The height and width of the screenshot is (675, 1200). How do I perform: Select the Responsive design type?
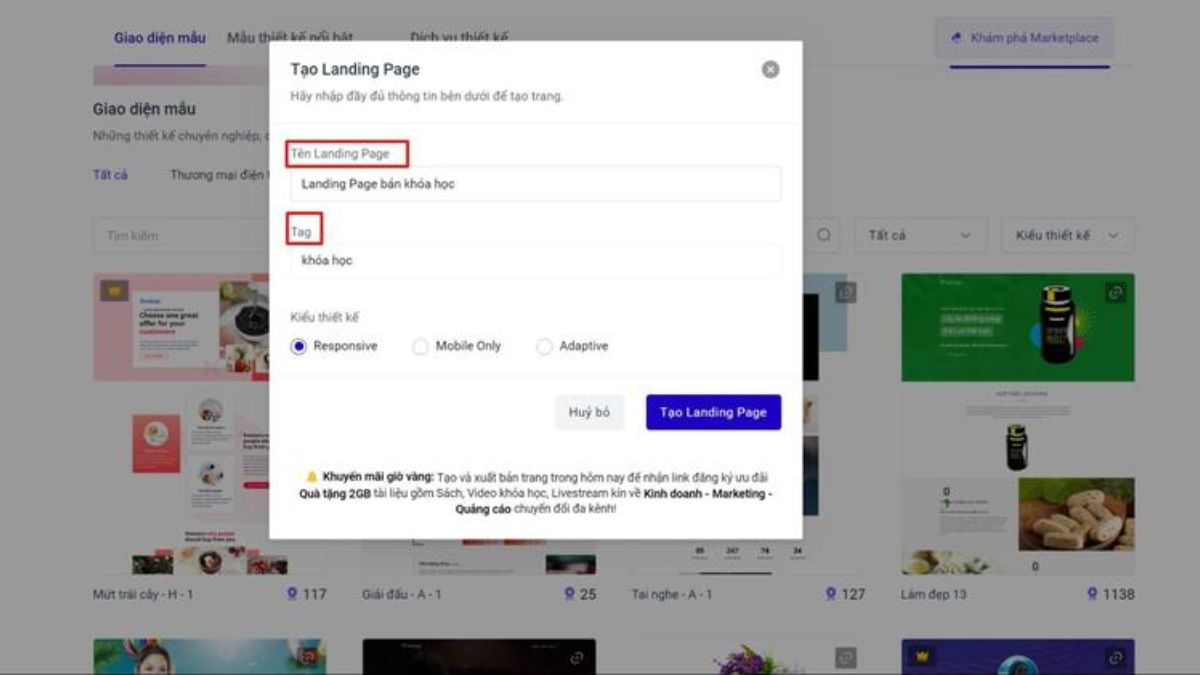coord(299,346)
